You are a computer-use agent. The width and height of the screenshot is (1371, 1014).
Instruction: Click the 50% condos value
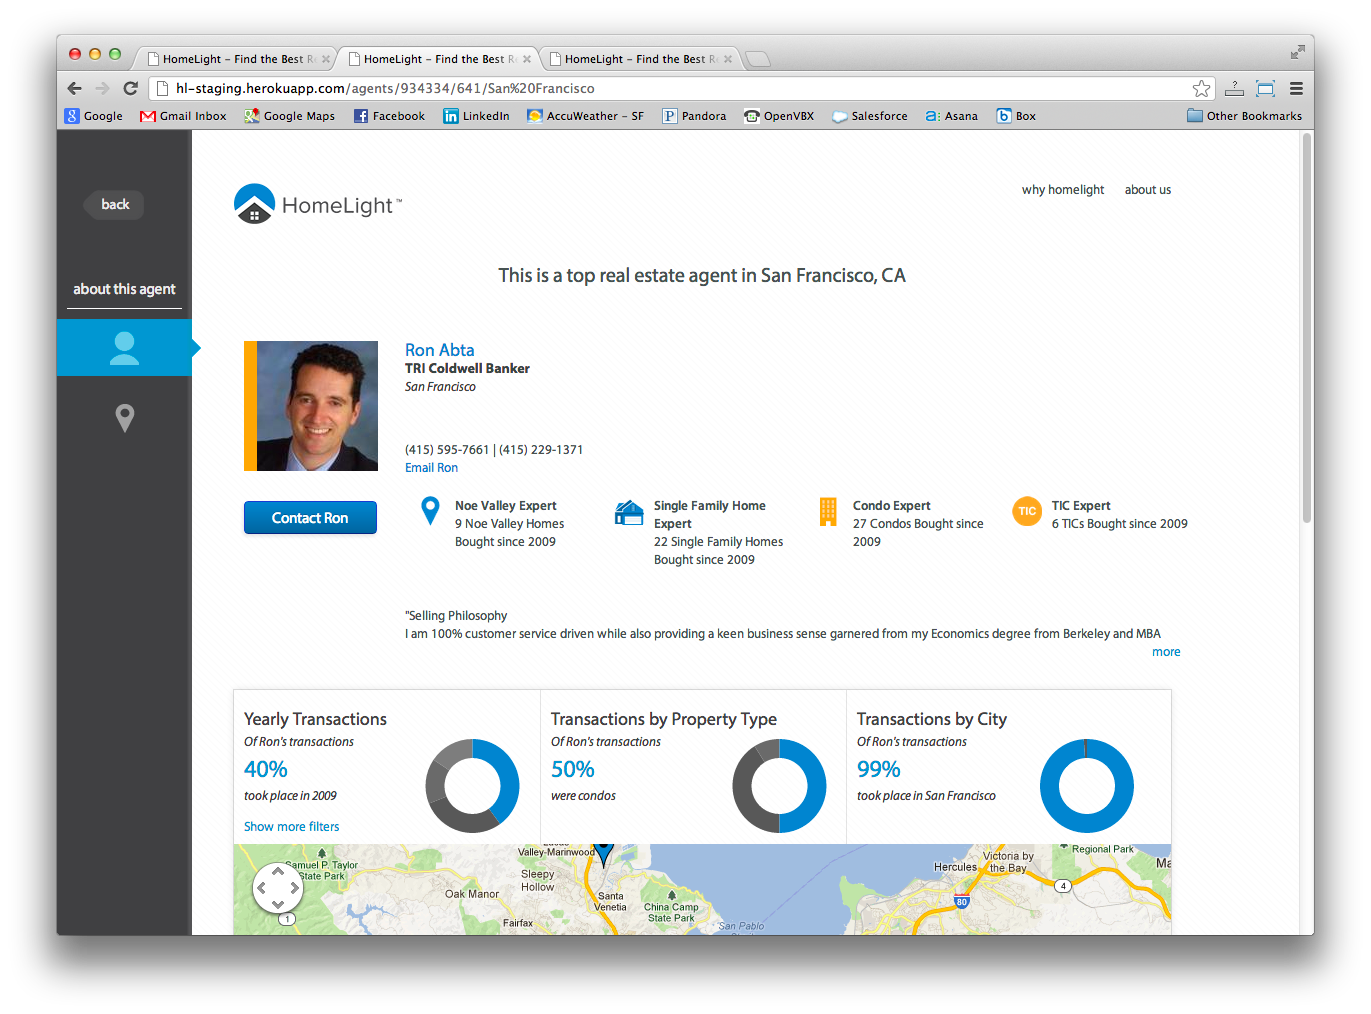click(x=572, y=769)
